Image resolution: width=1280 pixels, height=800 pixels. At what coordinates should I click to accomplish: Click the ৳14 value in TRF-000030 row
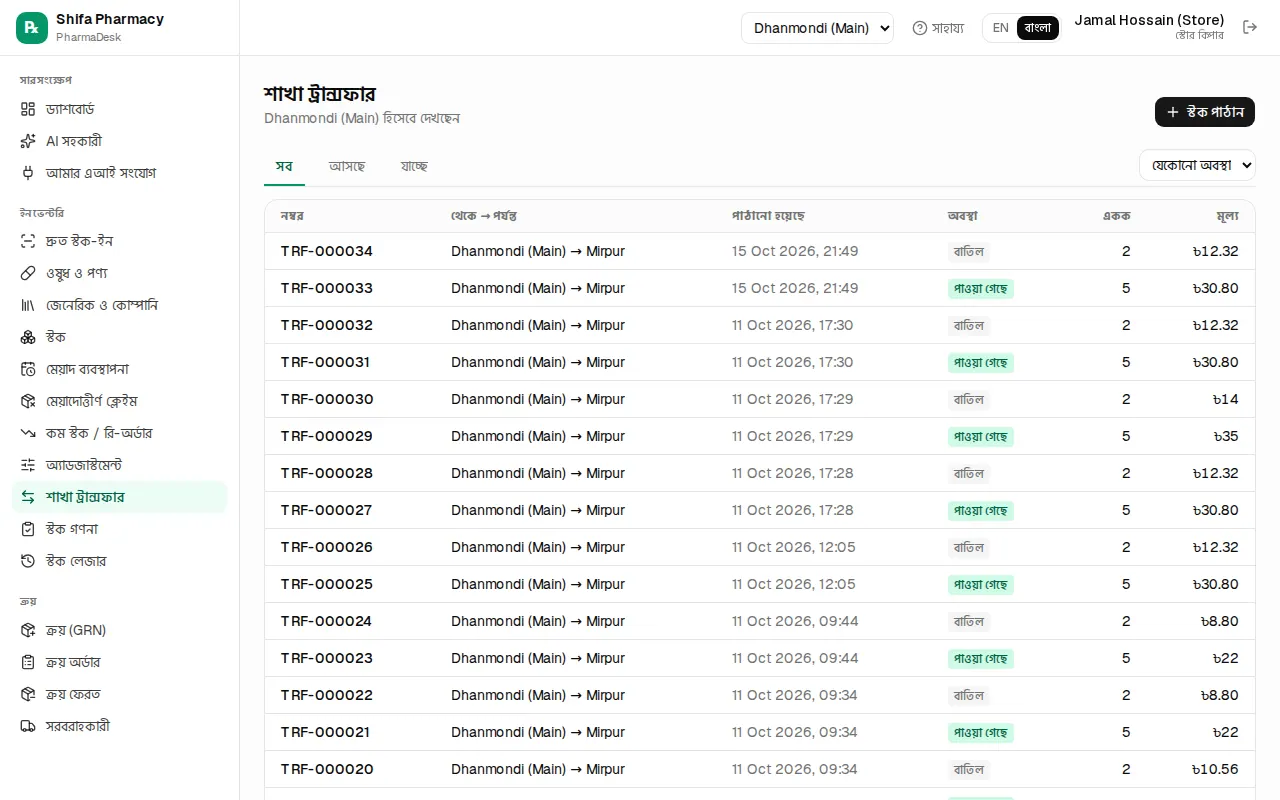(x=1225, y=399)
